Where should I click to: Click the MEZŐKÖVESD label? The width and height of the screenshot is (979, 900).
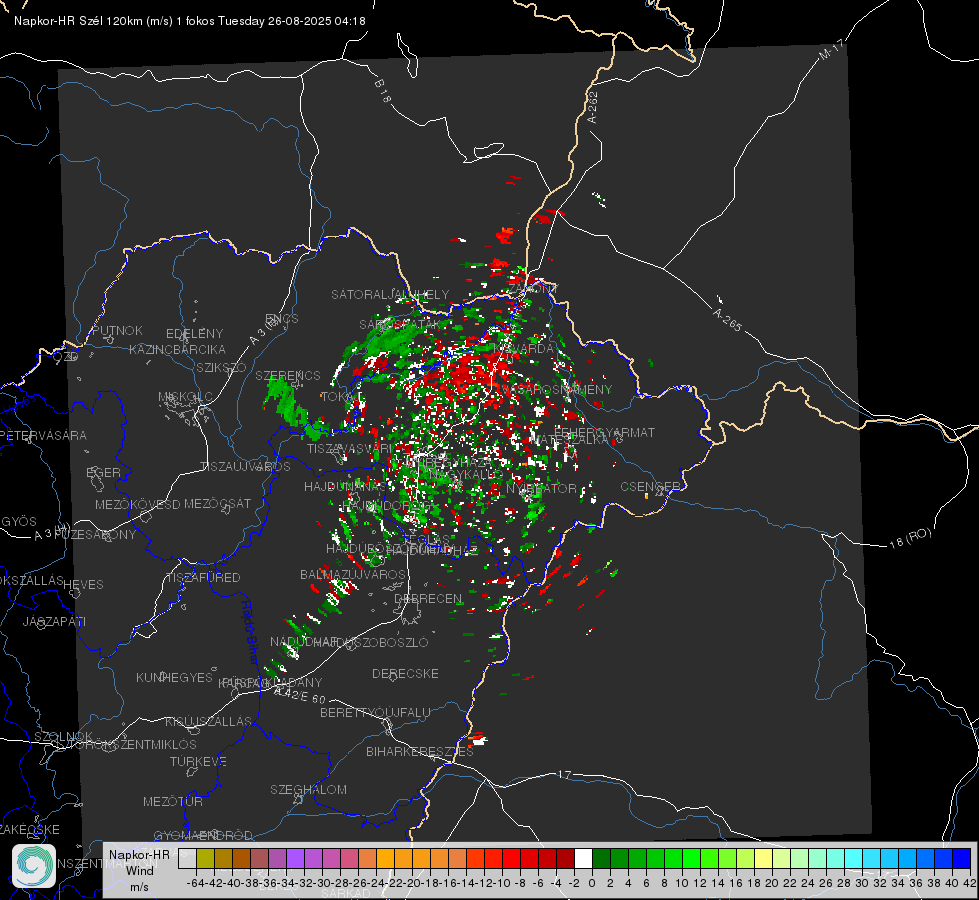tap(137, 504)
